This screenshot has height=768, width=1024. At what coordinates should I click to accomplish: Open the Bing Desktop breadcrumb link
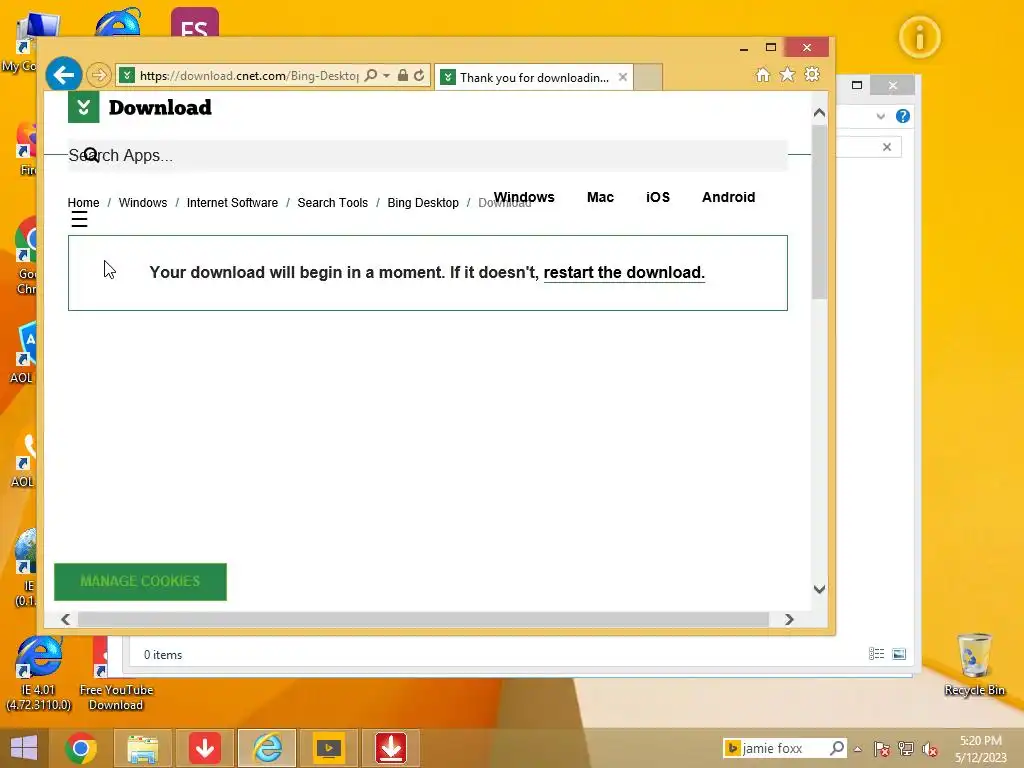(x=423, y=202)
